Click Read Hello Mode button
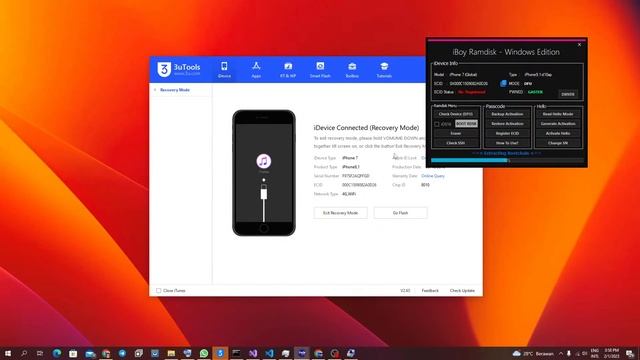This screenshot has width=640, height=360. pos(558,114)
